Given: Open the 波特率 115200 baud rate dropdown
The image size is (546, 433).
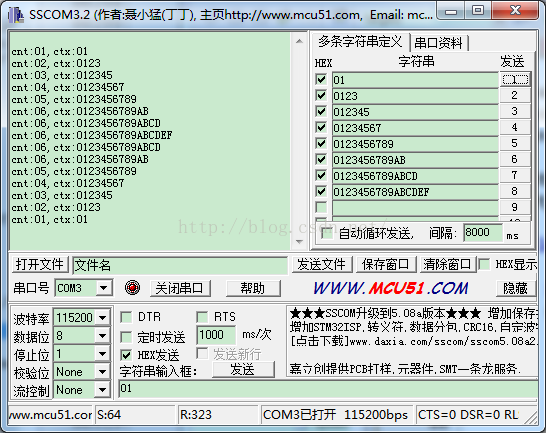Looking at the screenshot, I should point(102,318).
